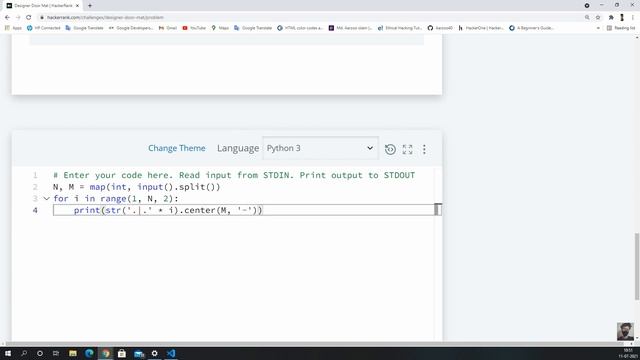This screenshot has width=640, height=360.
Task: Go back to the previous page
Action: coord(7,18)
